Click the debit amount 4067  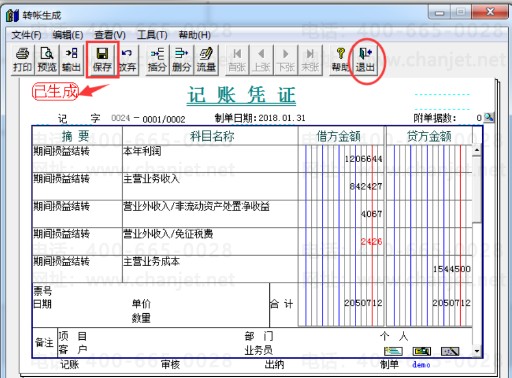pos(371,214)
